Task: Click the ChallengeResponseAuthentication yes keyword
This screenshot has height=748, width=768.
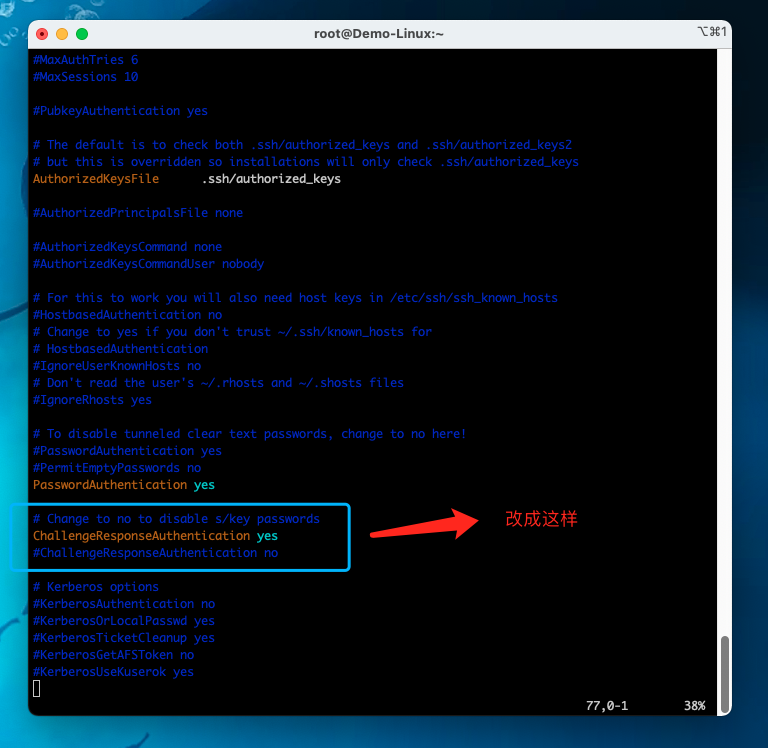Action: pos(142,536)
